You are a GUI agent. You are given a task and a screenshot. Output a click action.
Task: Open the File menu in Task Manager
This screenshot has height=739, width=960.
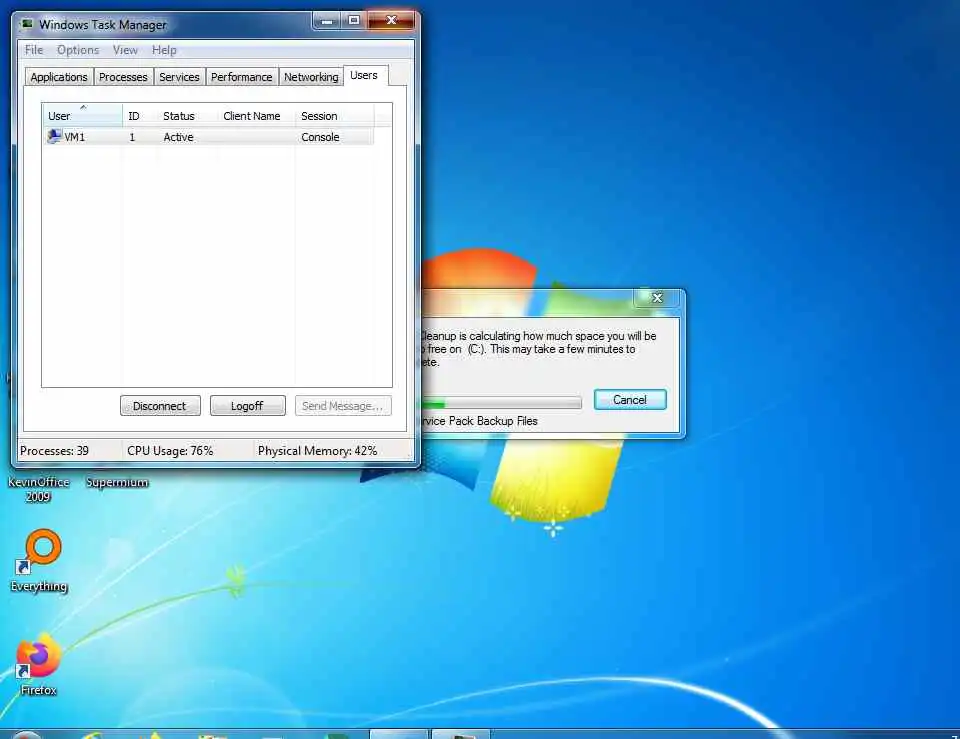pyautogui.click(x=34, y=50)
